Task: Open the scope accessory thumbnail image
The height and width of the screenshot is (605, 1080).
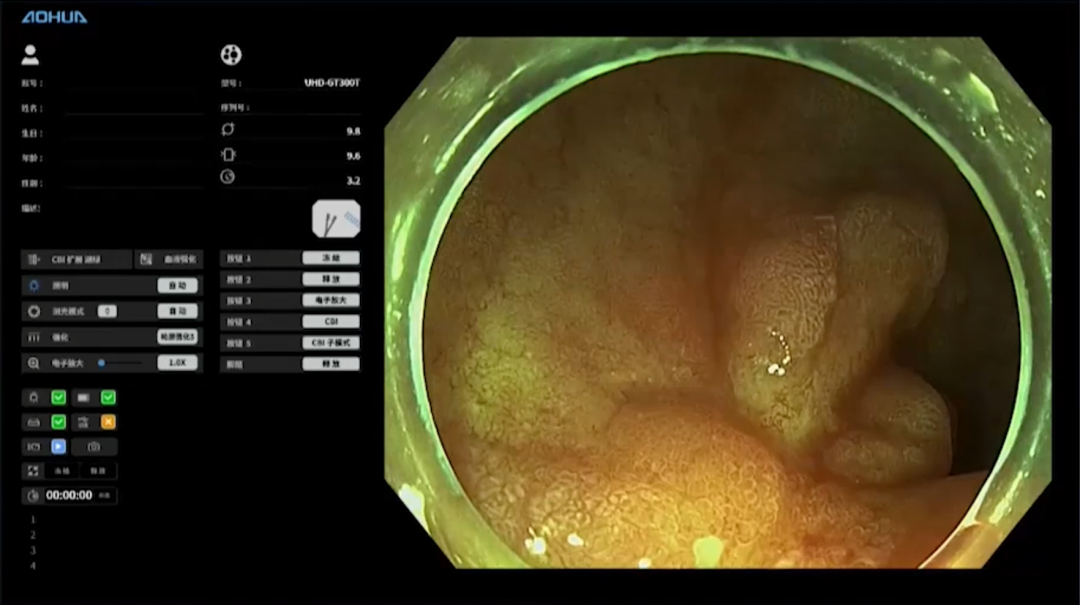Action: [336, 219]
